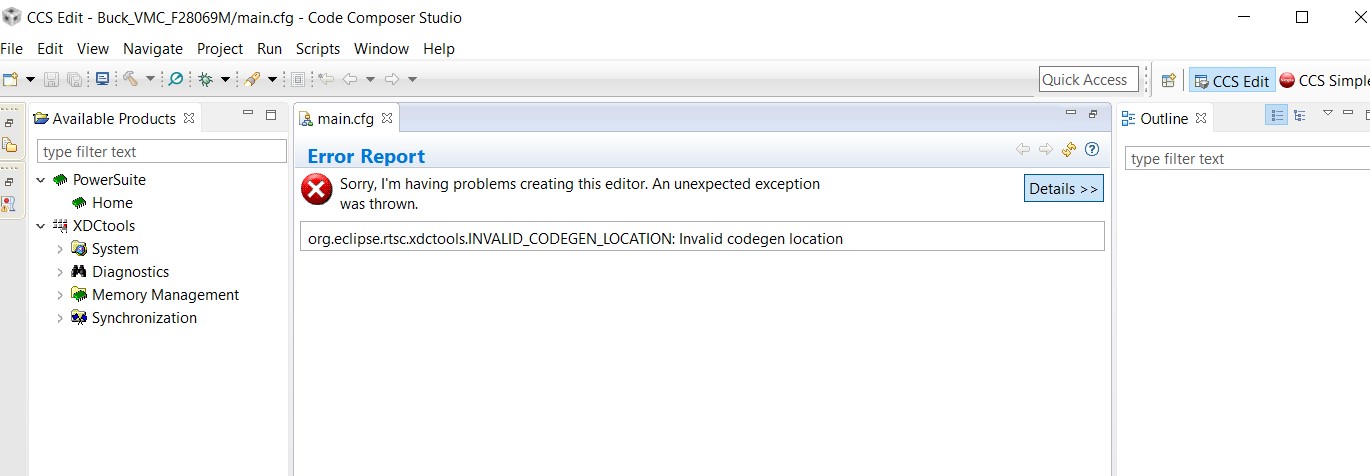Click the green Debug bug icon
The width and height of the screenshot is (1370, 476).
click(x=206, y=79)
